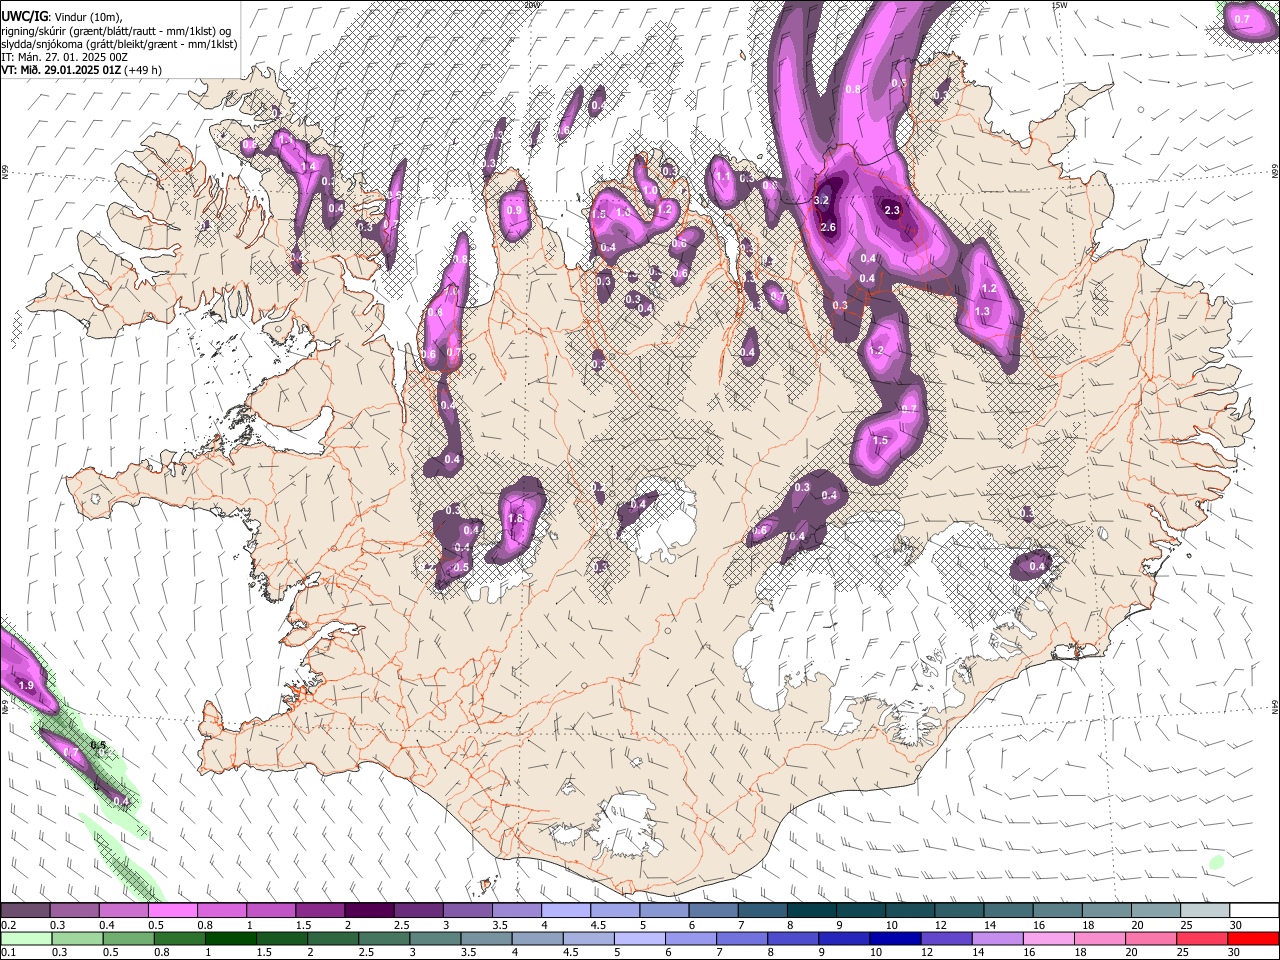This screenshot has width=1280, height=960.
Task: Select the 'slydda/snjókoma' legend description line
Action: [x=119, y=44]
